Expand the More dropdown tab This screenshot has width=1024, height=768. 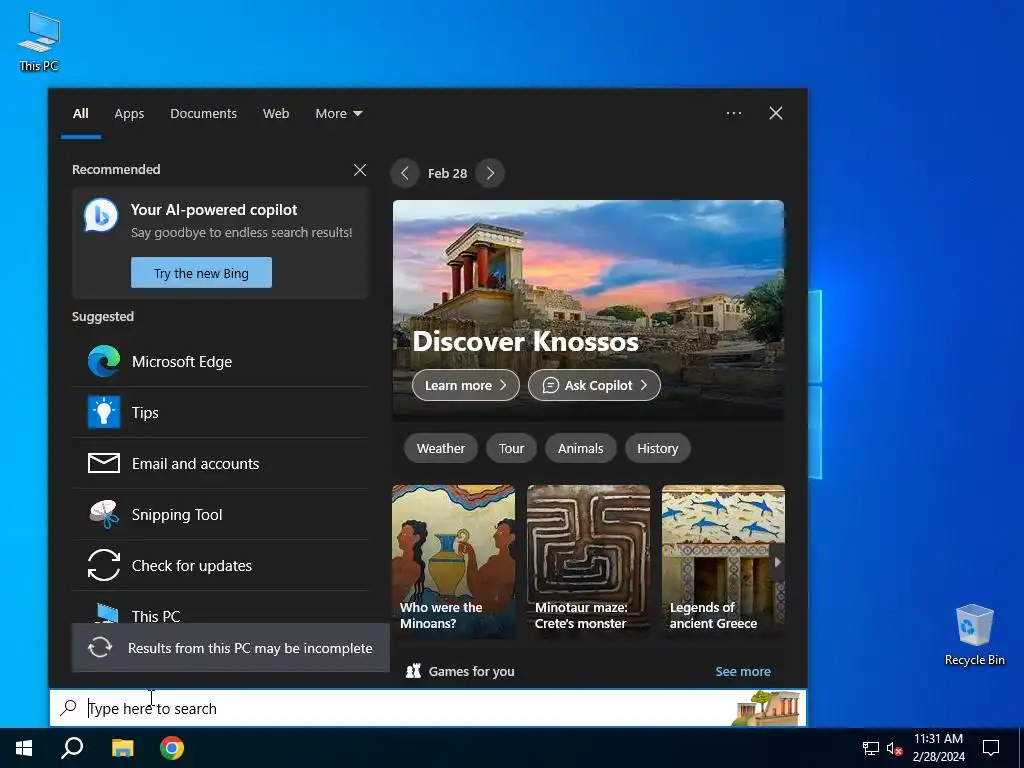[338, 113]
